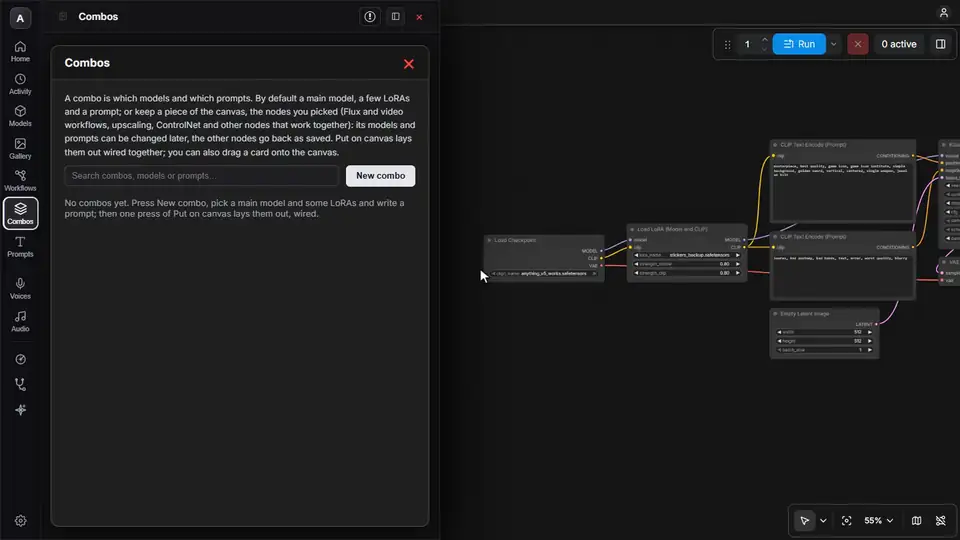This screenshot has width=960, height=540.
Task: Increase width in Empty Latent Image with right arrow
Action: (870, 332)
